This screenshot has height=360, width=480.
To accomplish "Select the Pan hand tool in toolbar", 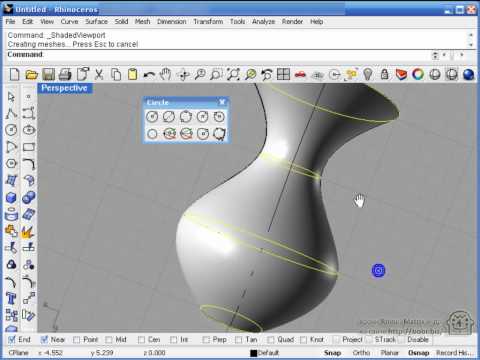I will pyautogui.click(x=166, y=74).
